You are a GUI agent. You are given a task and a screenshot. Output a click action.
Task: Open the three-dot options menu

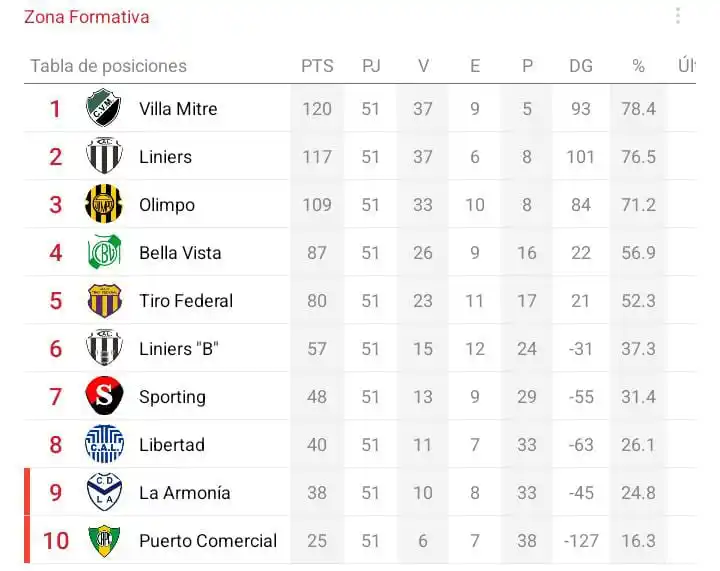678,16
